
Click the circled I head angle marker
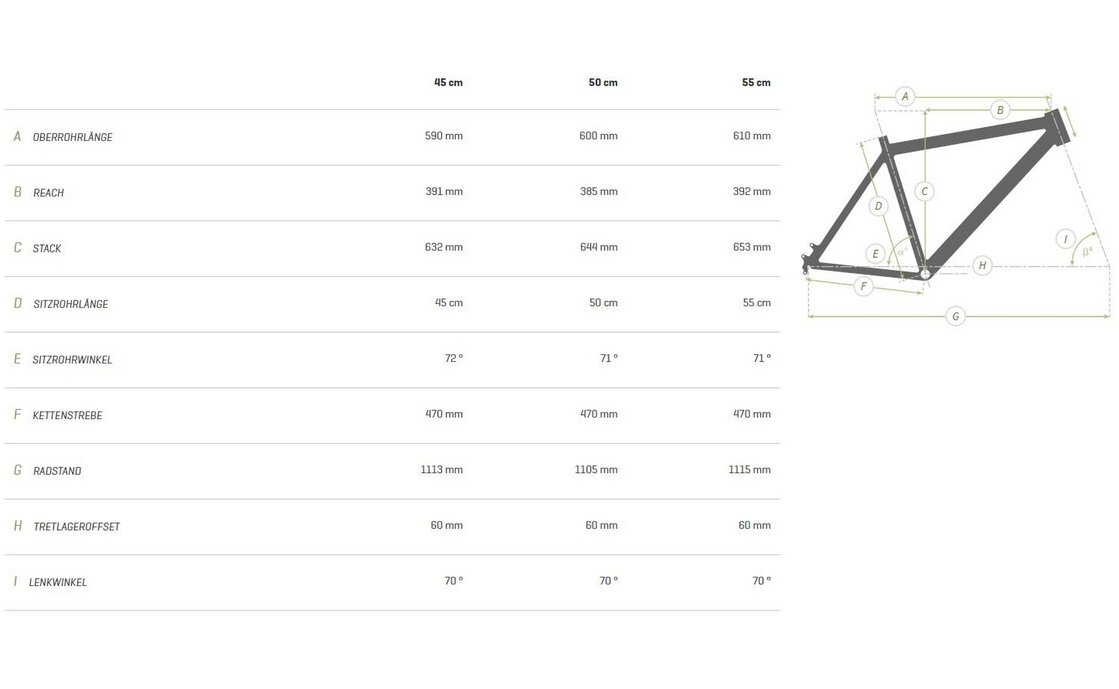coord(1066,238)
